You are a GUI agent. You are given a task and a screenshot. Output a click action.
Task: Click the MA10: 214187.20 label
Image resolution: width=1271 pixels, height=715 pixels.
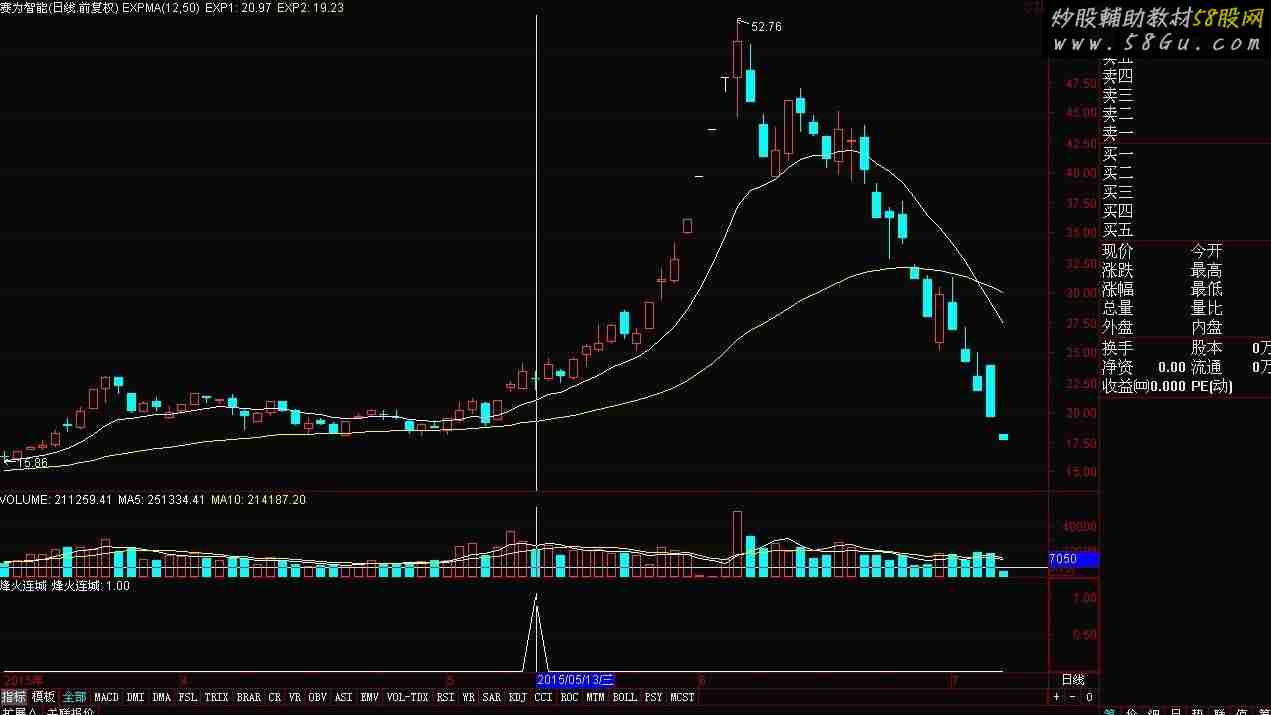point(258,500)
